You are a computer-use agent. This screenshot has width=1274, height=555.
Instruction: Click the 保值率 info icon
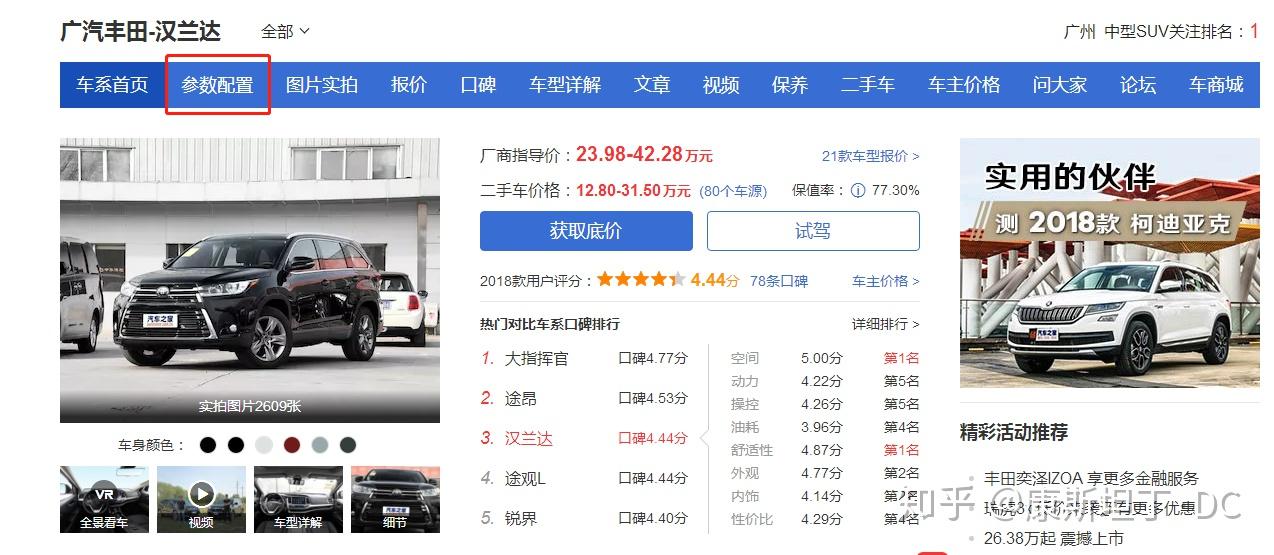[858, 190]
